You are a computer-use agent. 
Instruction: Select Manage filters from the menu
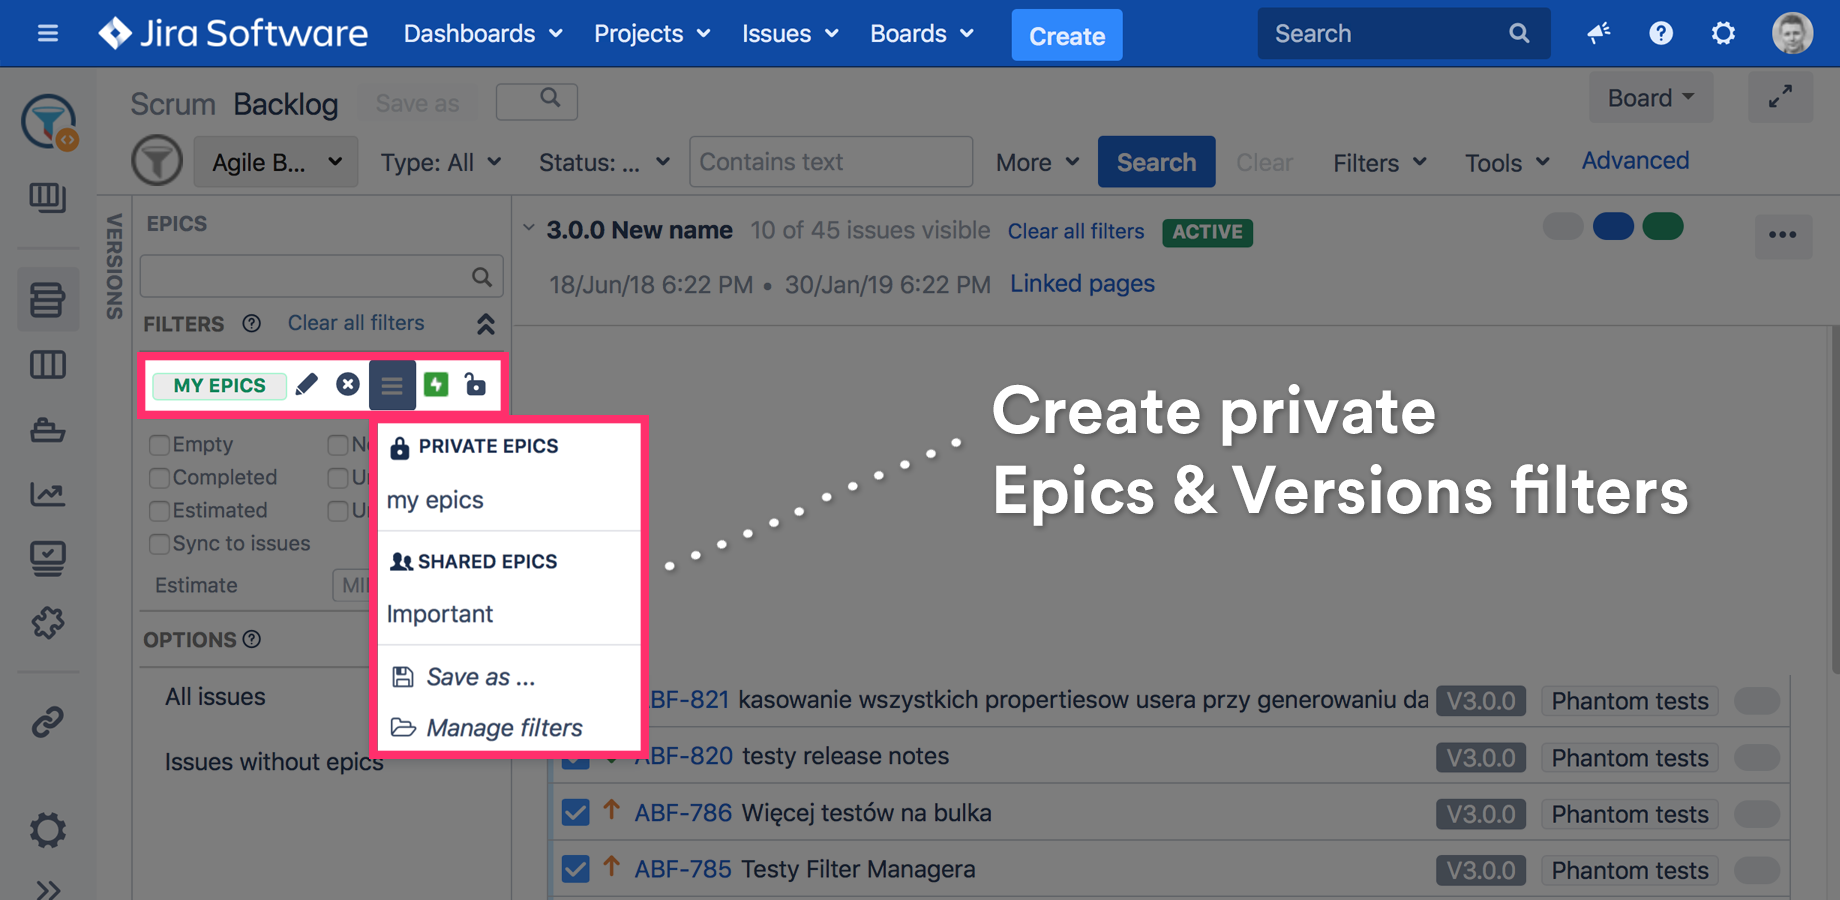click(x=503, y=728)
